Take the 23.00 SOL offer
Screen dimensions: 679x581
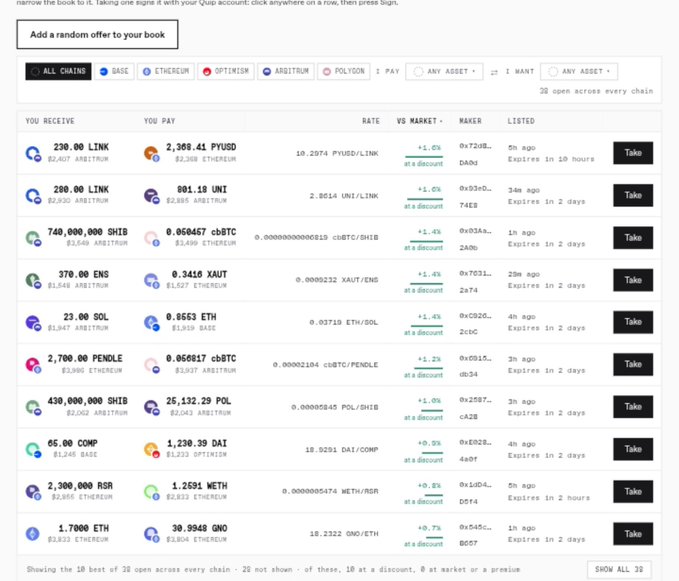click(633, 322)
